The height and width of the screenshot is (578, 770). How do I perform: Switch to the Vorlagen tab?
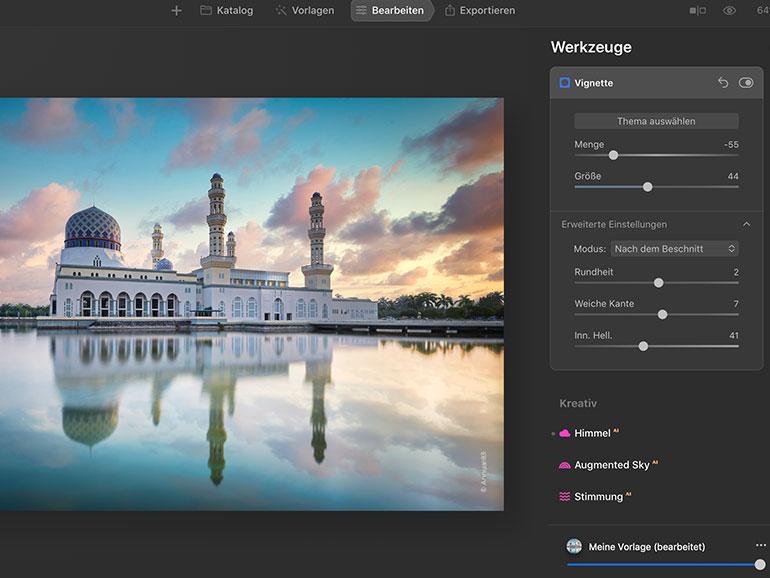[304, 11]
